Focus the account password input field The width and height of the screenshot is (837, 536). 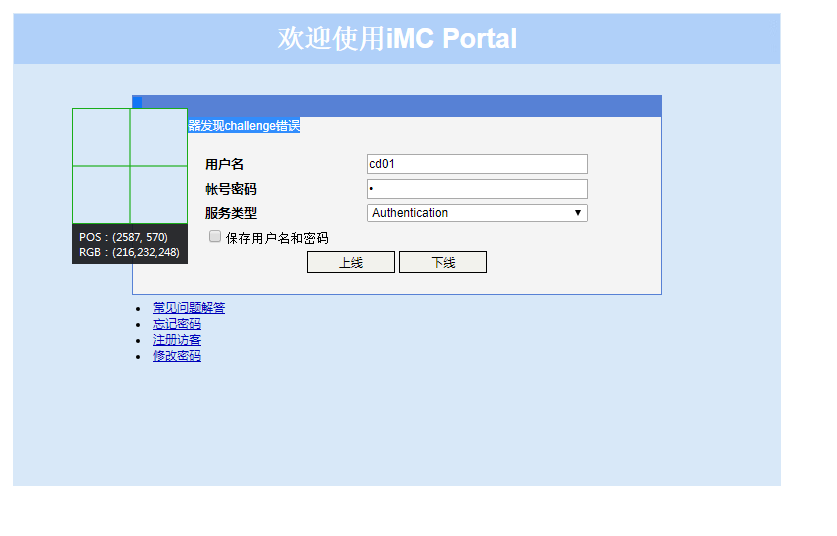477,189
